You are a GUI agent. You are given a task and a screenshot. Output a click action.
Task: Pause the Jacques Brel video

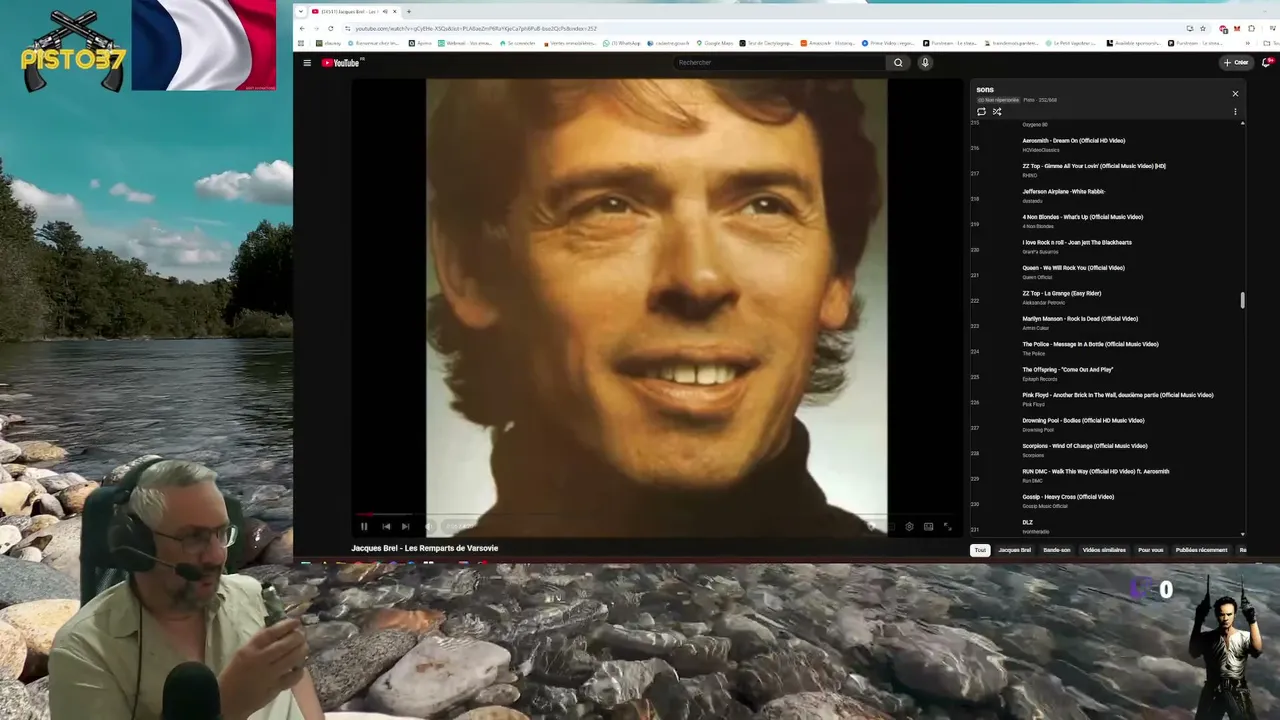tap(364, 526)
